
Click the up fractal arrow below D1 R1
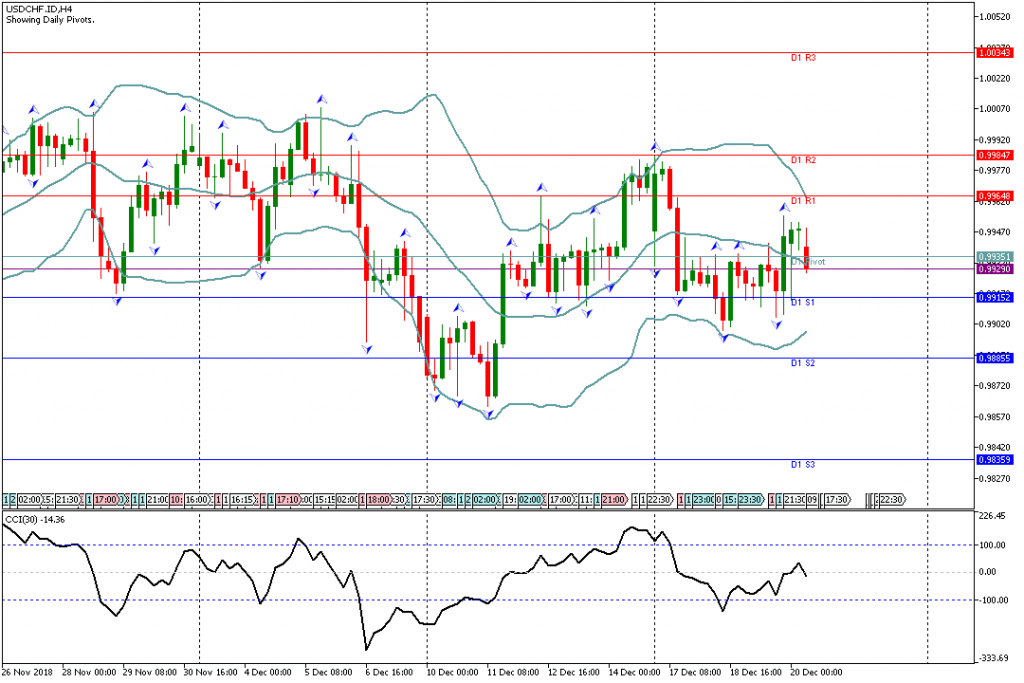pyautogui.click(x=783, y=207)
